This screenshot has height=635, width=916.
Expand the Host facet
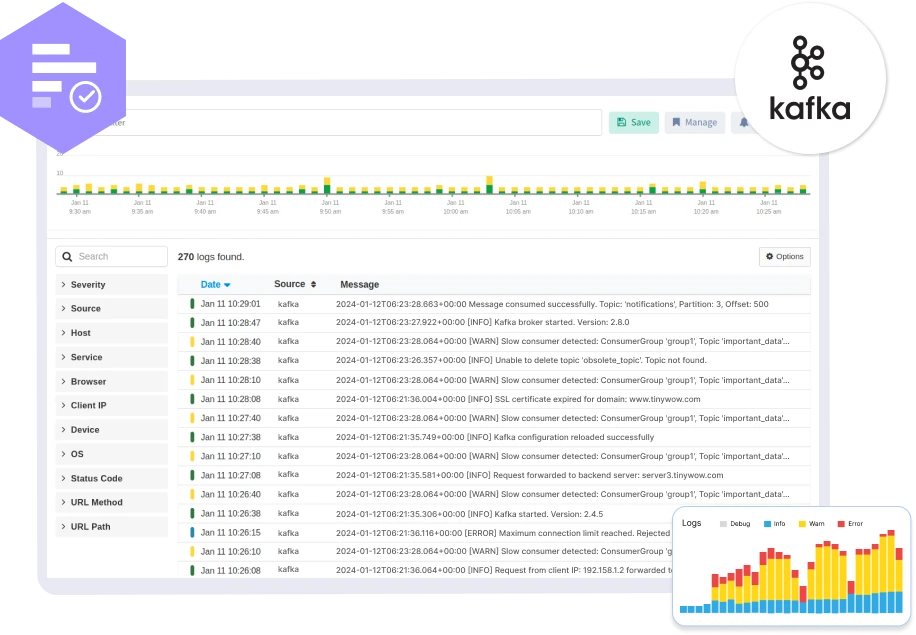click(x=112, y=333)
